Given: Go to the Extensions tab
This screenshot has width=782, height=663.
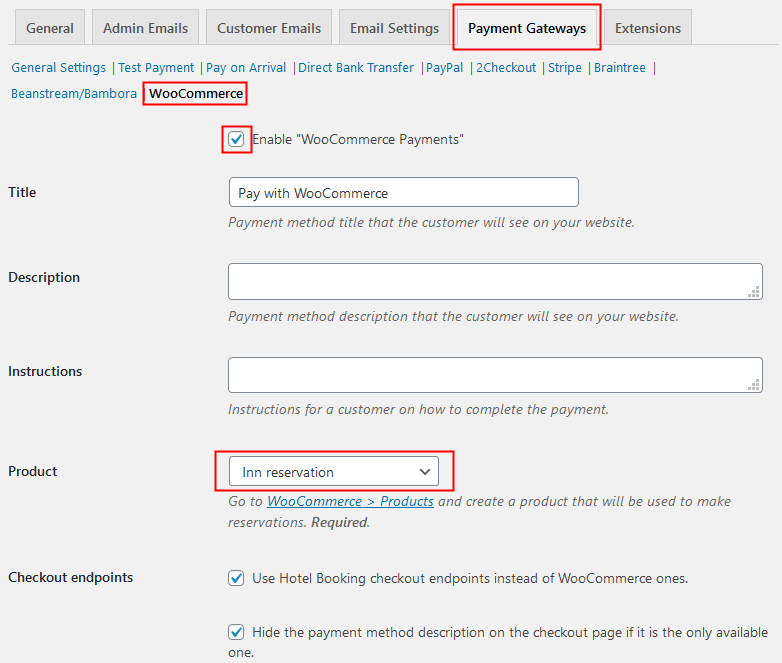Looking at the screenshot, I should pos(648,28).
